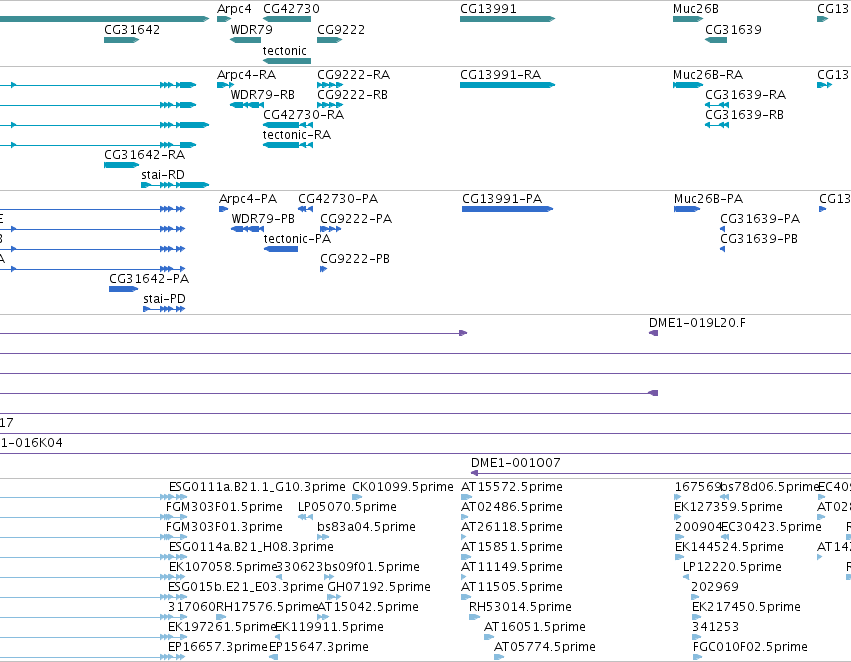This screenshot has height=662, width=851.
Task: Click the AT11149.5prime EST label
Action: 511,568
